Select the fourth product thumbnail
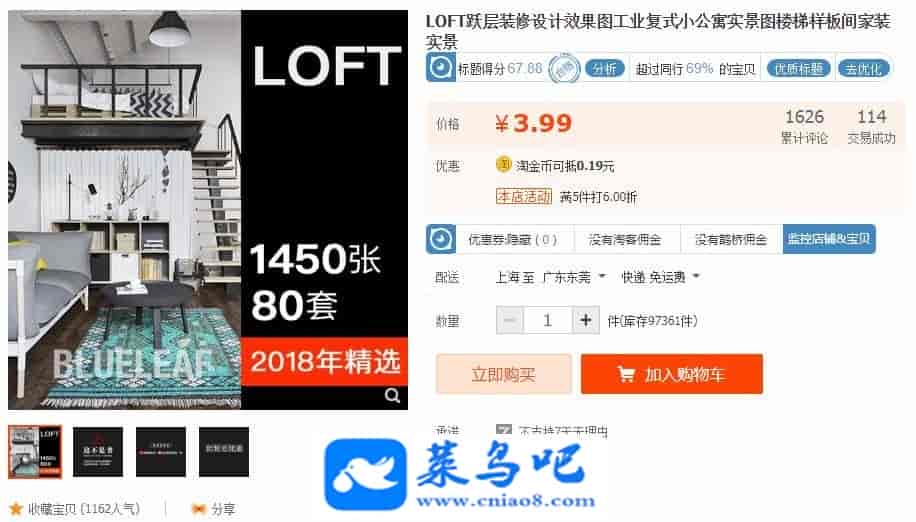This screenshot has height=522, width=916. [224, 452]
